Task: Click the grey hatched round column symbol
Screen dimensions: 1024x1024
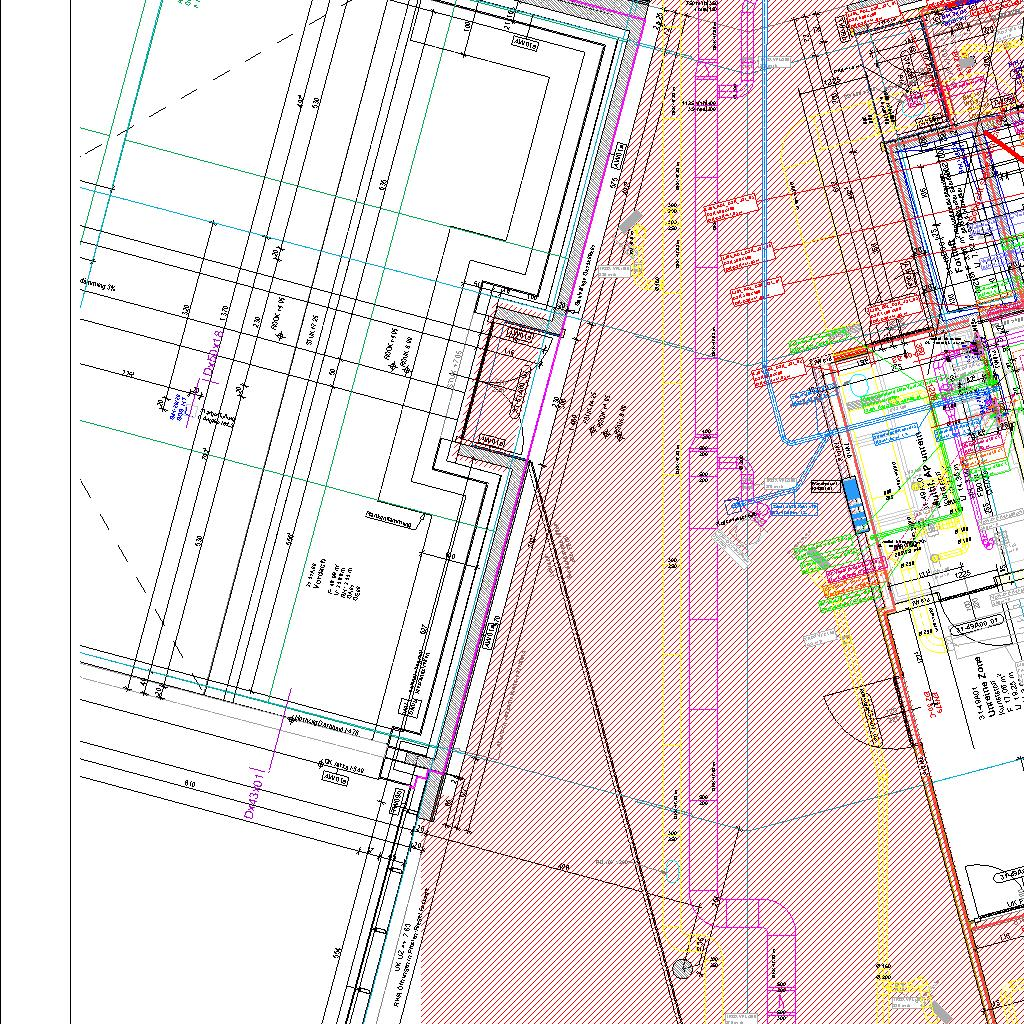Action: pos(682,968)
